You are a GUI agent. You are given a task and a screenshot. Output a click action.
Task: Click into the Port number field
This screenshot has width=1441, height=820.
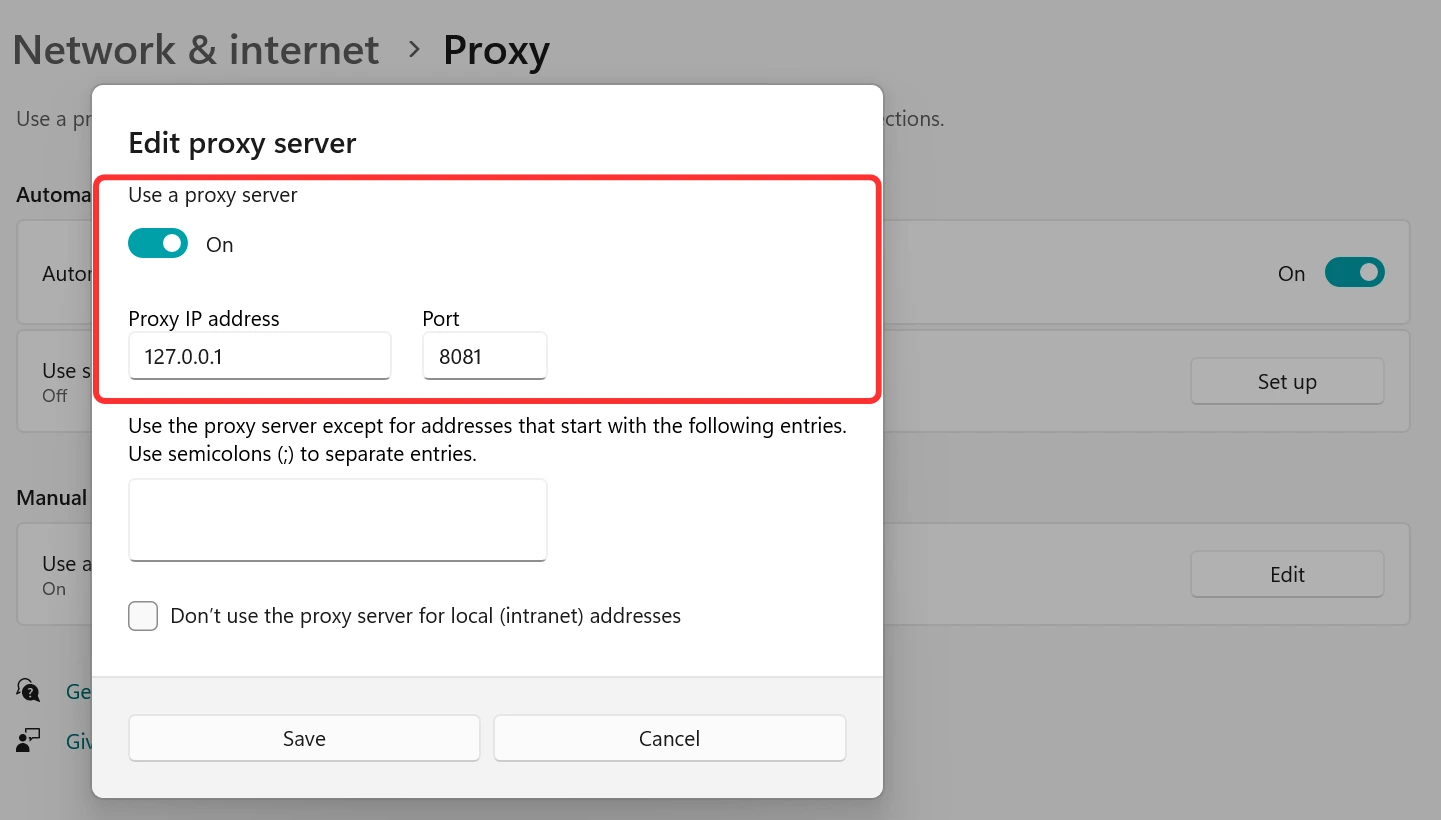484,356
